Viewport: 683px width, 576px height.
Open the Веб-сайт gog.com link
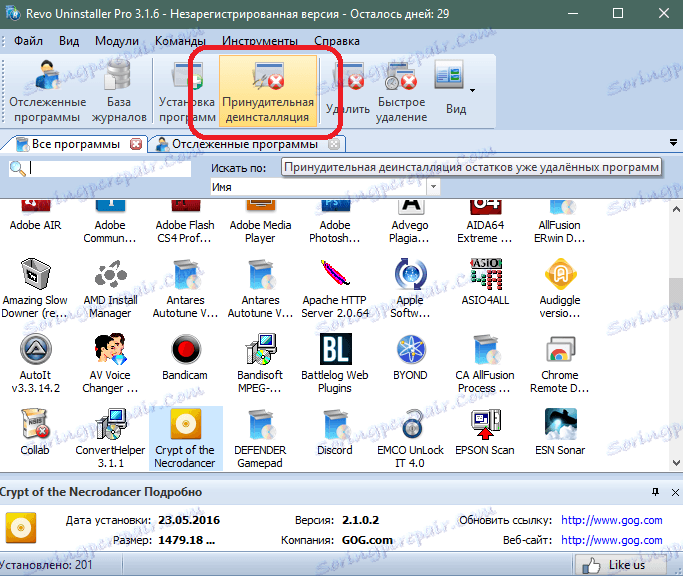pyautogui.click(x=612, y=540)
